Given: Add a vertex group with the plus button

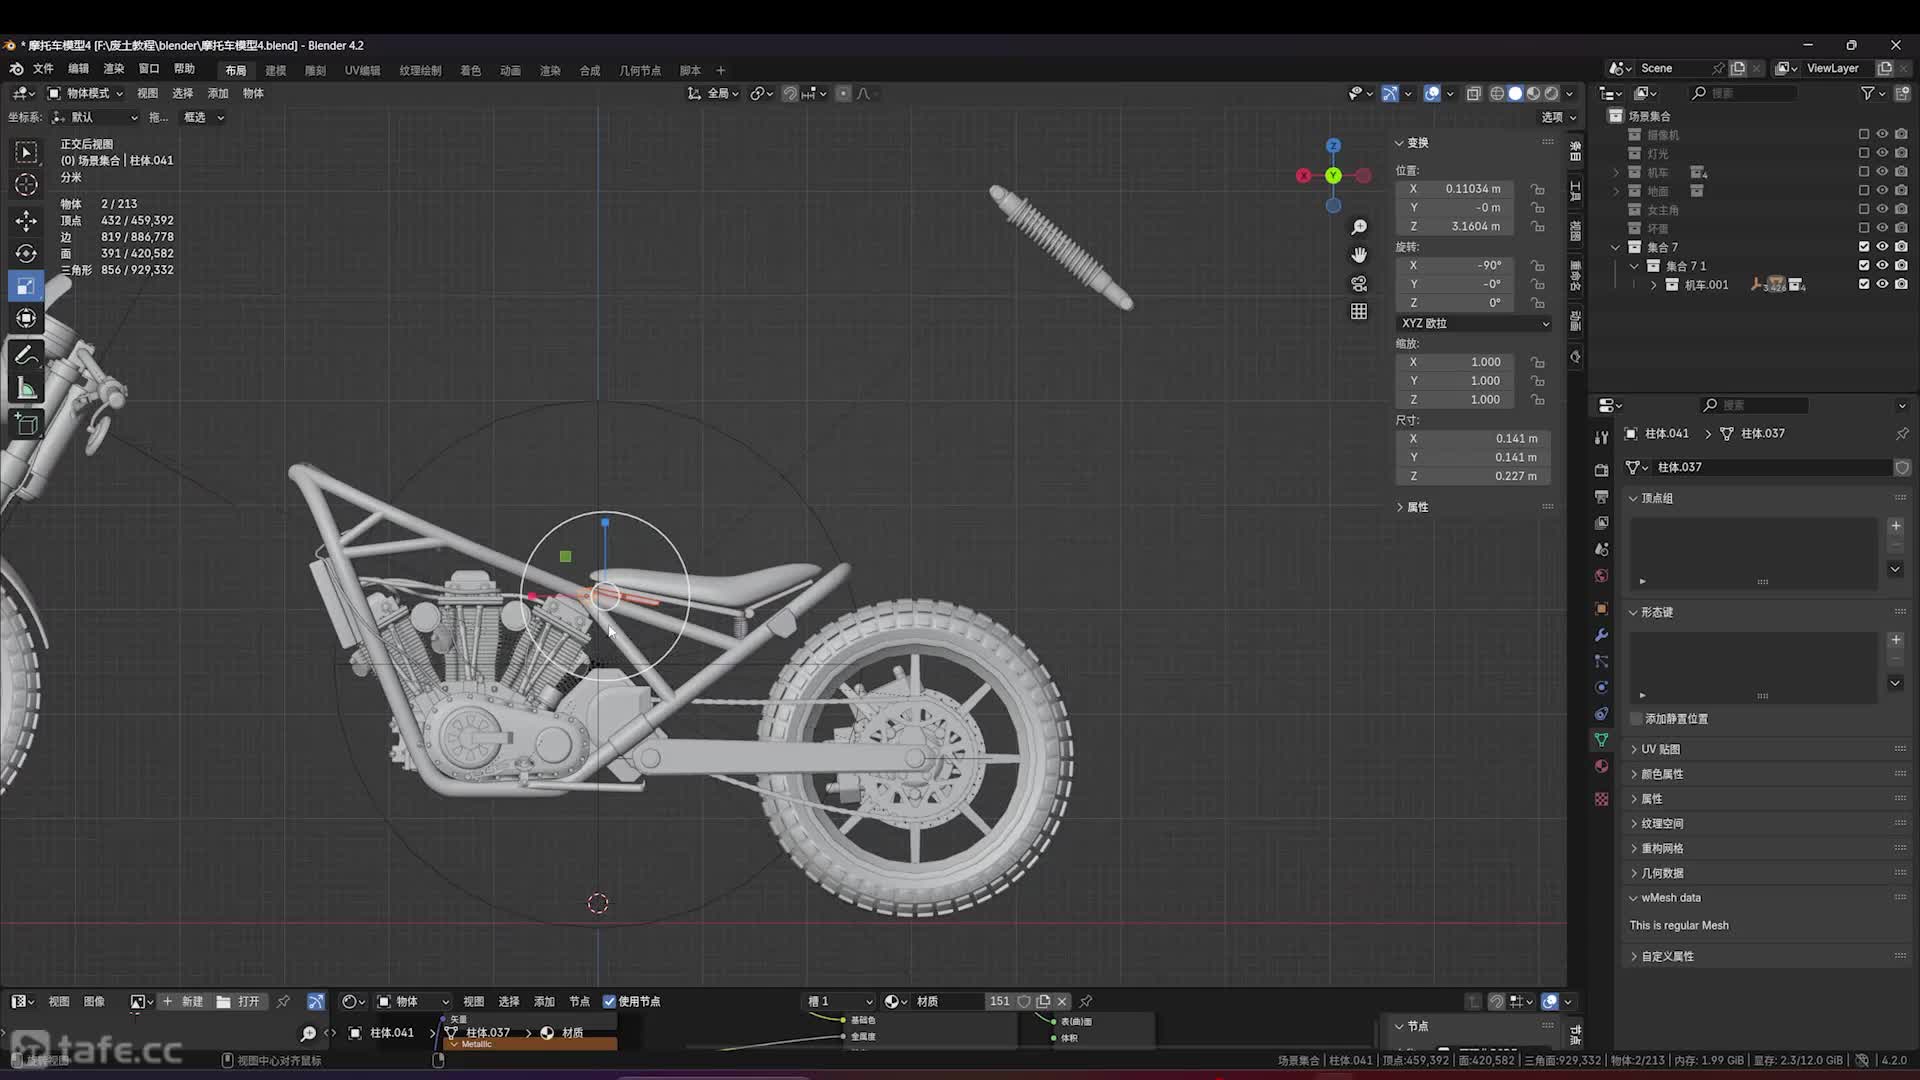Looking at the screenshot, I should [1895, 526].
